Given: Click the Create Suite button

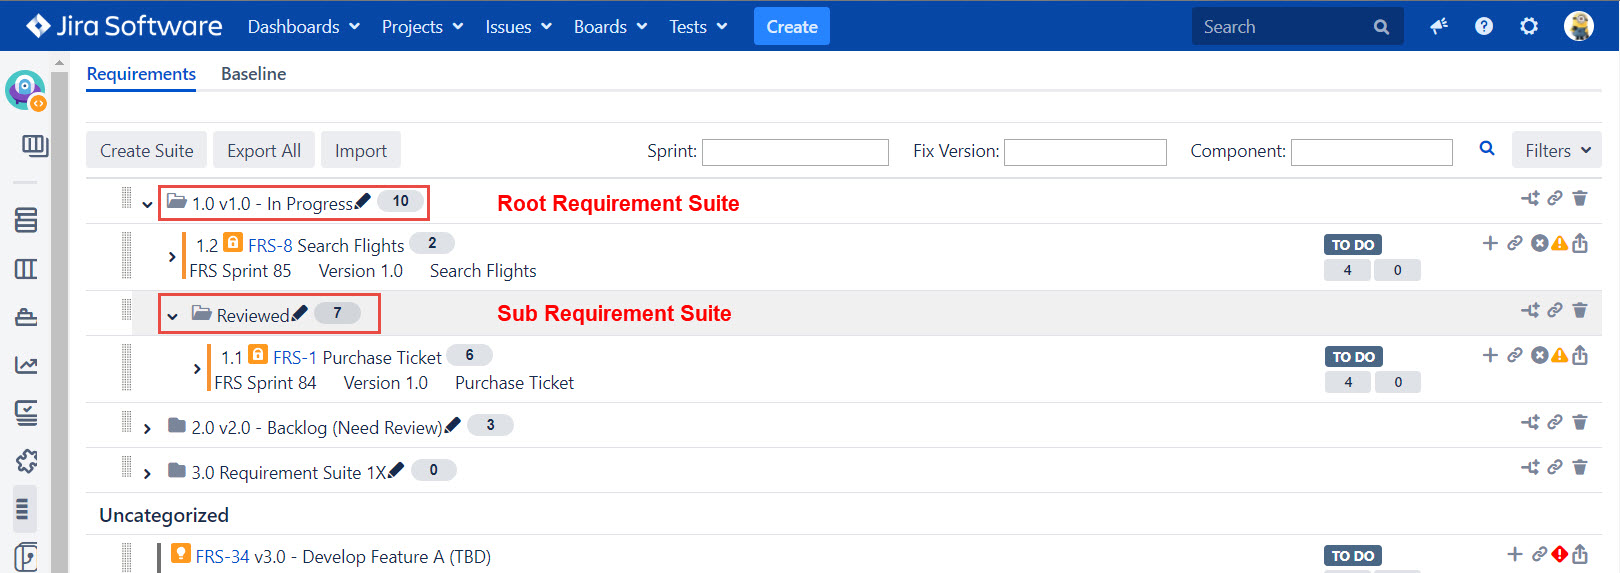Looking at the screenshot, I should [147, 151].
